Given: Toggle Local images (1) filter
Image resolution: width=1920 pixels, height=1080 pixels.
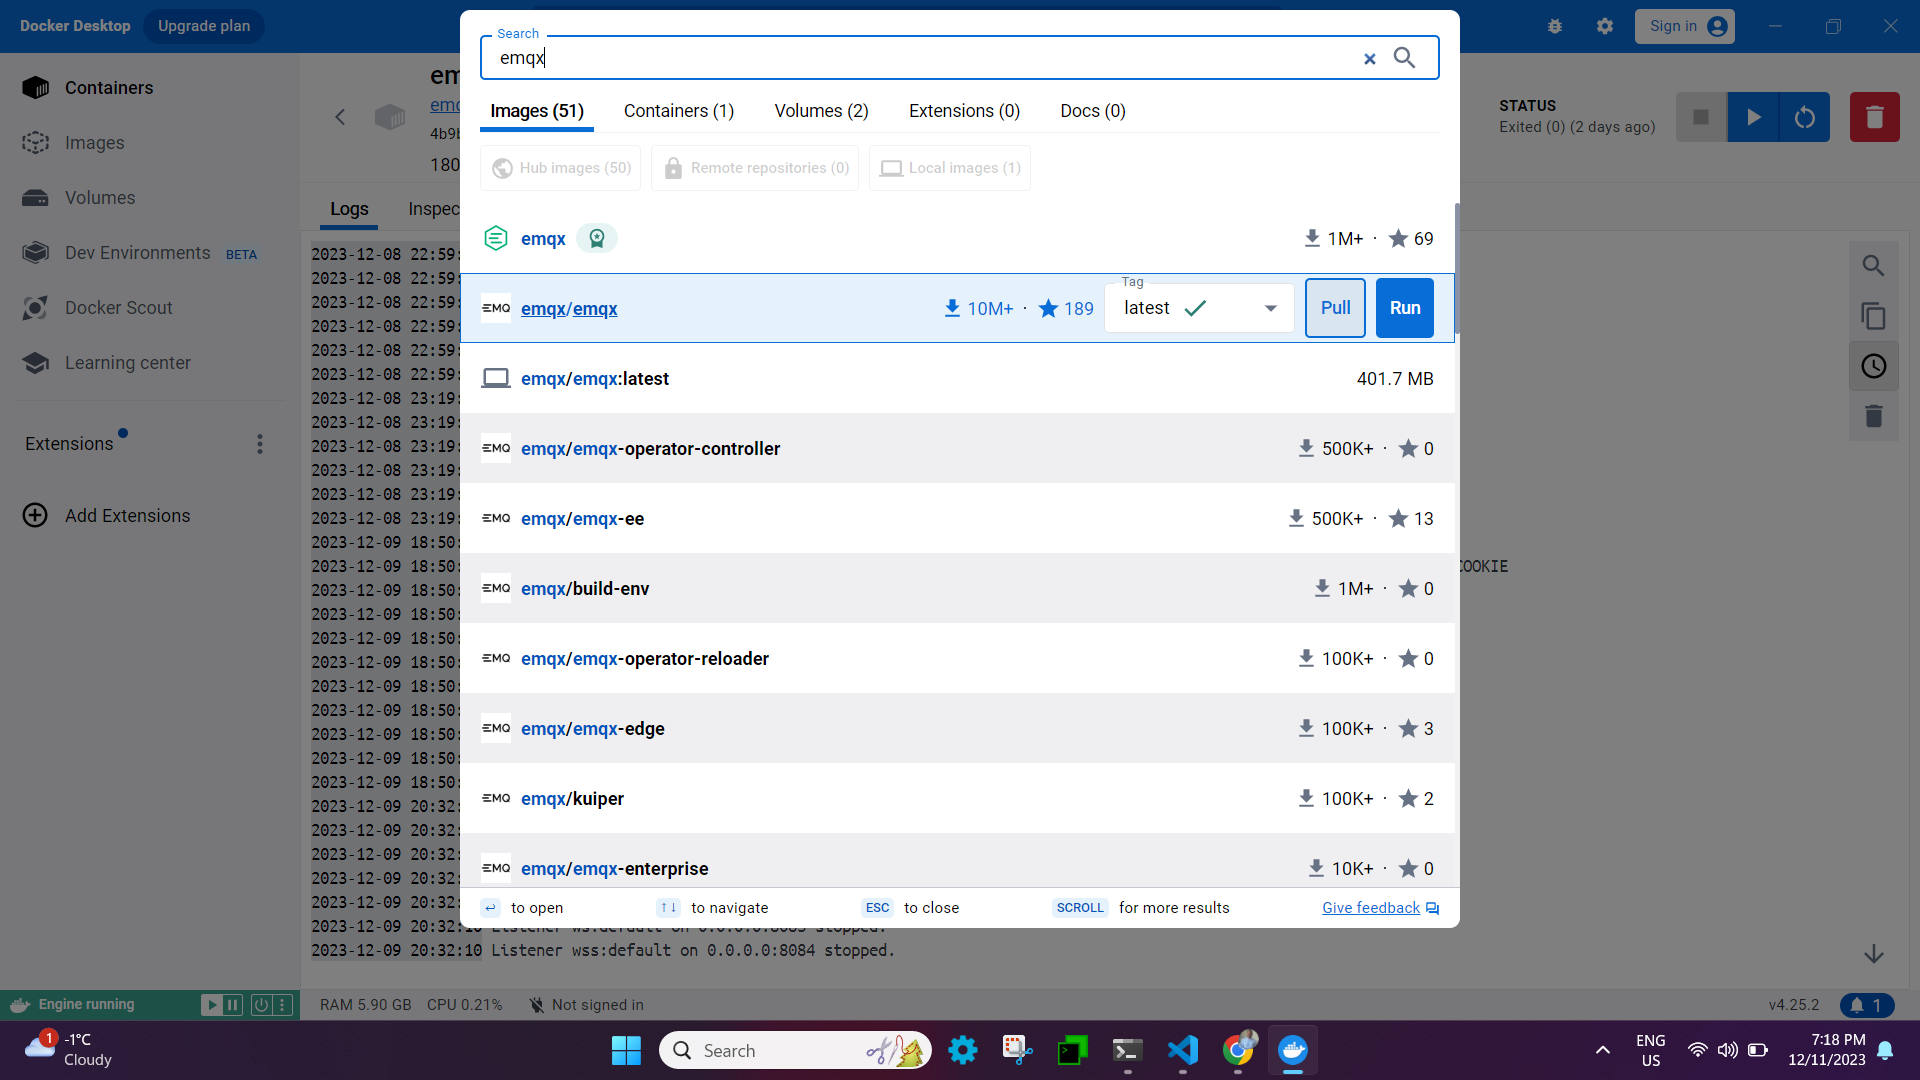Looking at the screenshot, I should (x=950, y=168).
